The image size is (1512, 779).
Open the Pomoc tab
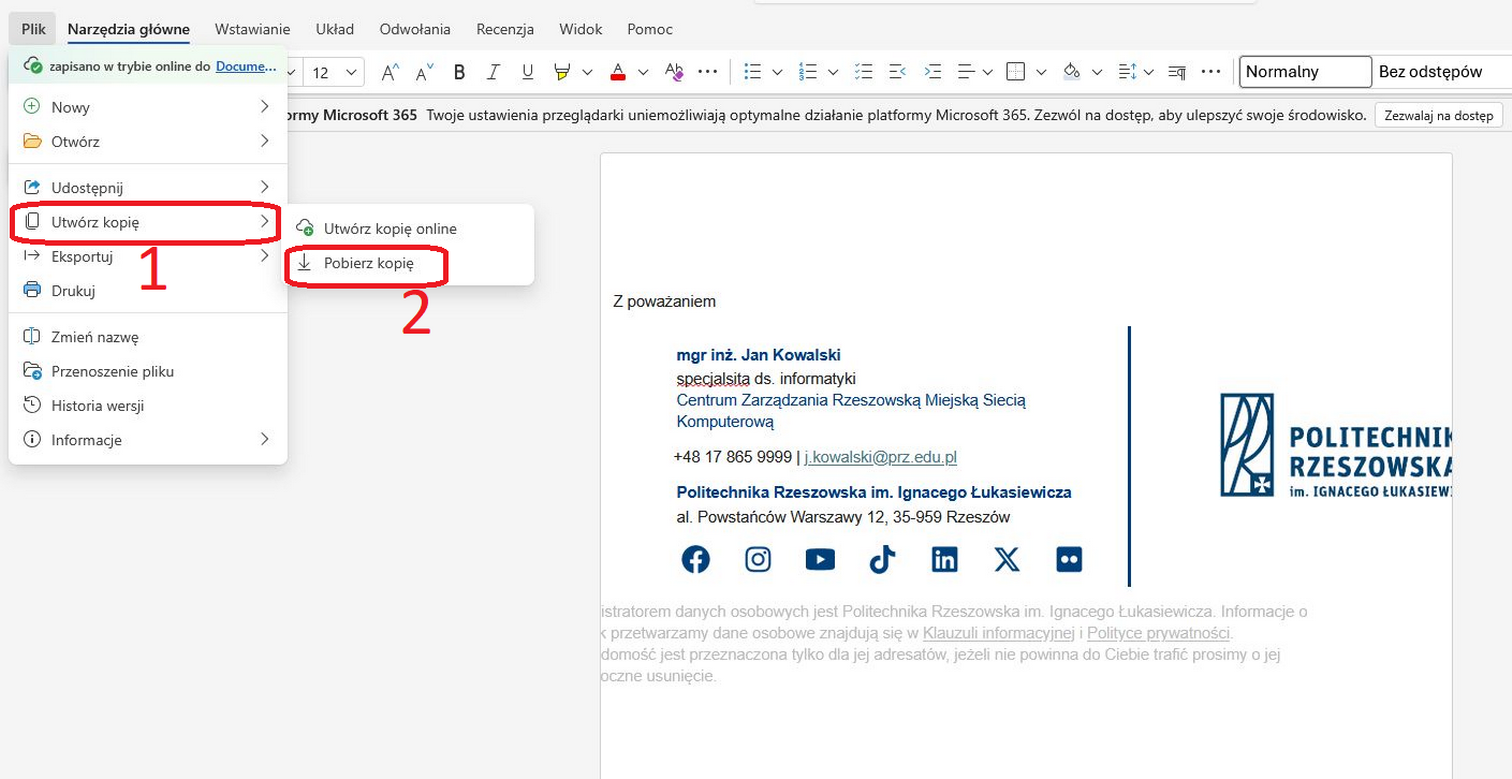650,29
